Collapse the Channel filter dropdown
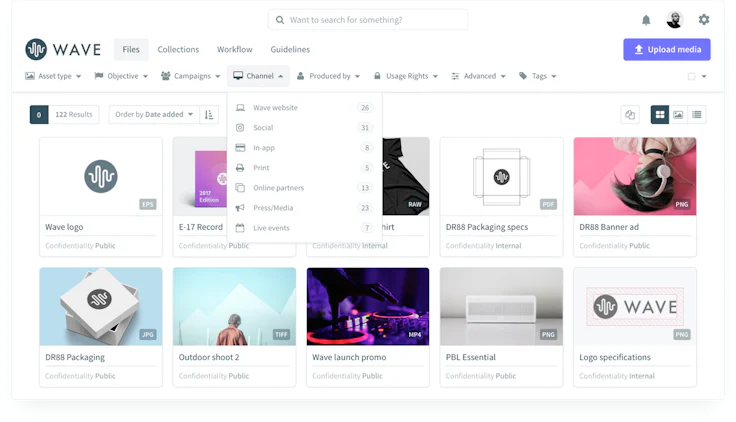The image size is (736, 422). click(258, 76)
